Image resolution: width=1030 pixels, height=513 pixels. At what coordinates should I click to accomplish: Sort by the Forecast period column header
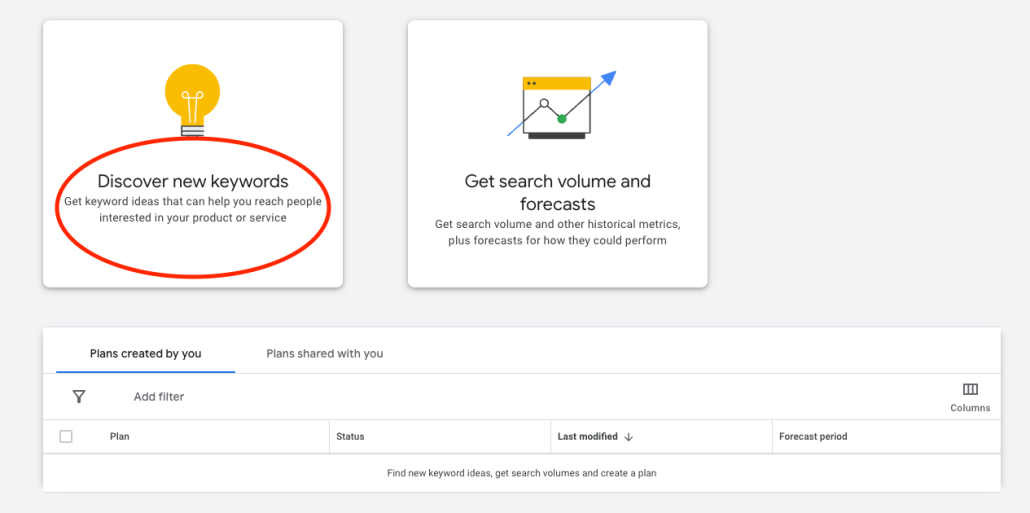click(x=813, y=437)
